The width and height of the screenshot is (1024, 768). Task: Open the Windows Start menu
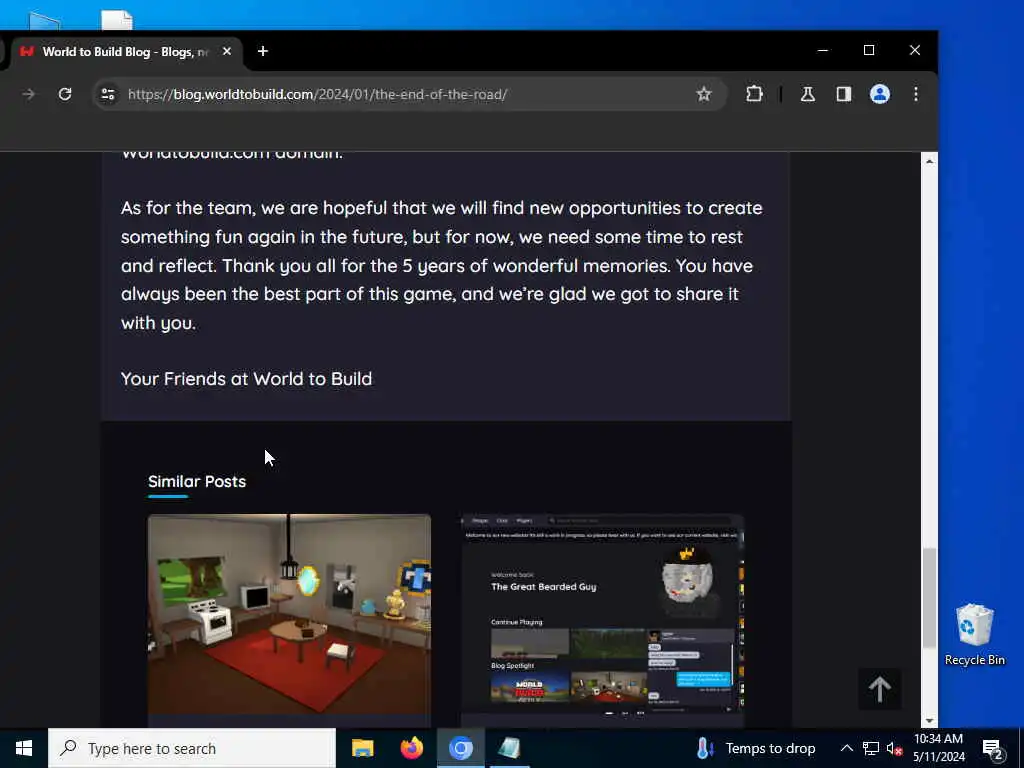[x=24, y=748]
